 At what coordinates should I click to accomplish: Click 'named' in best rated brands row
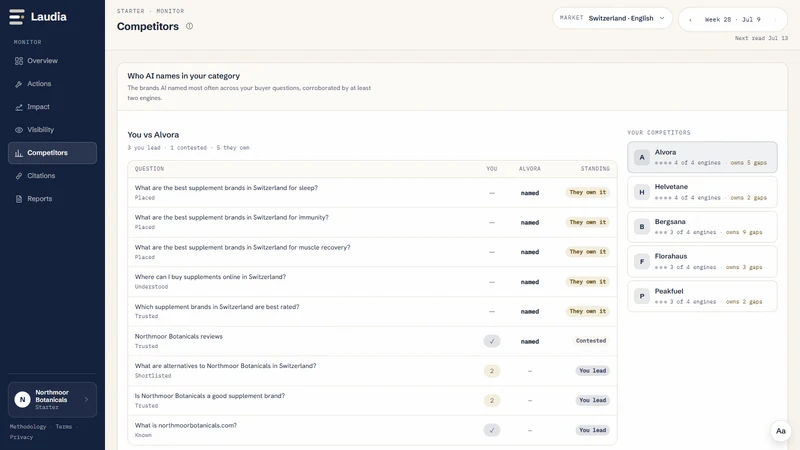(530, 312)
